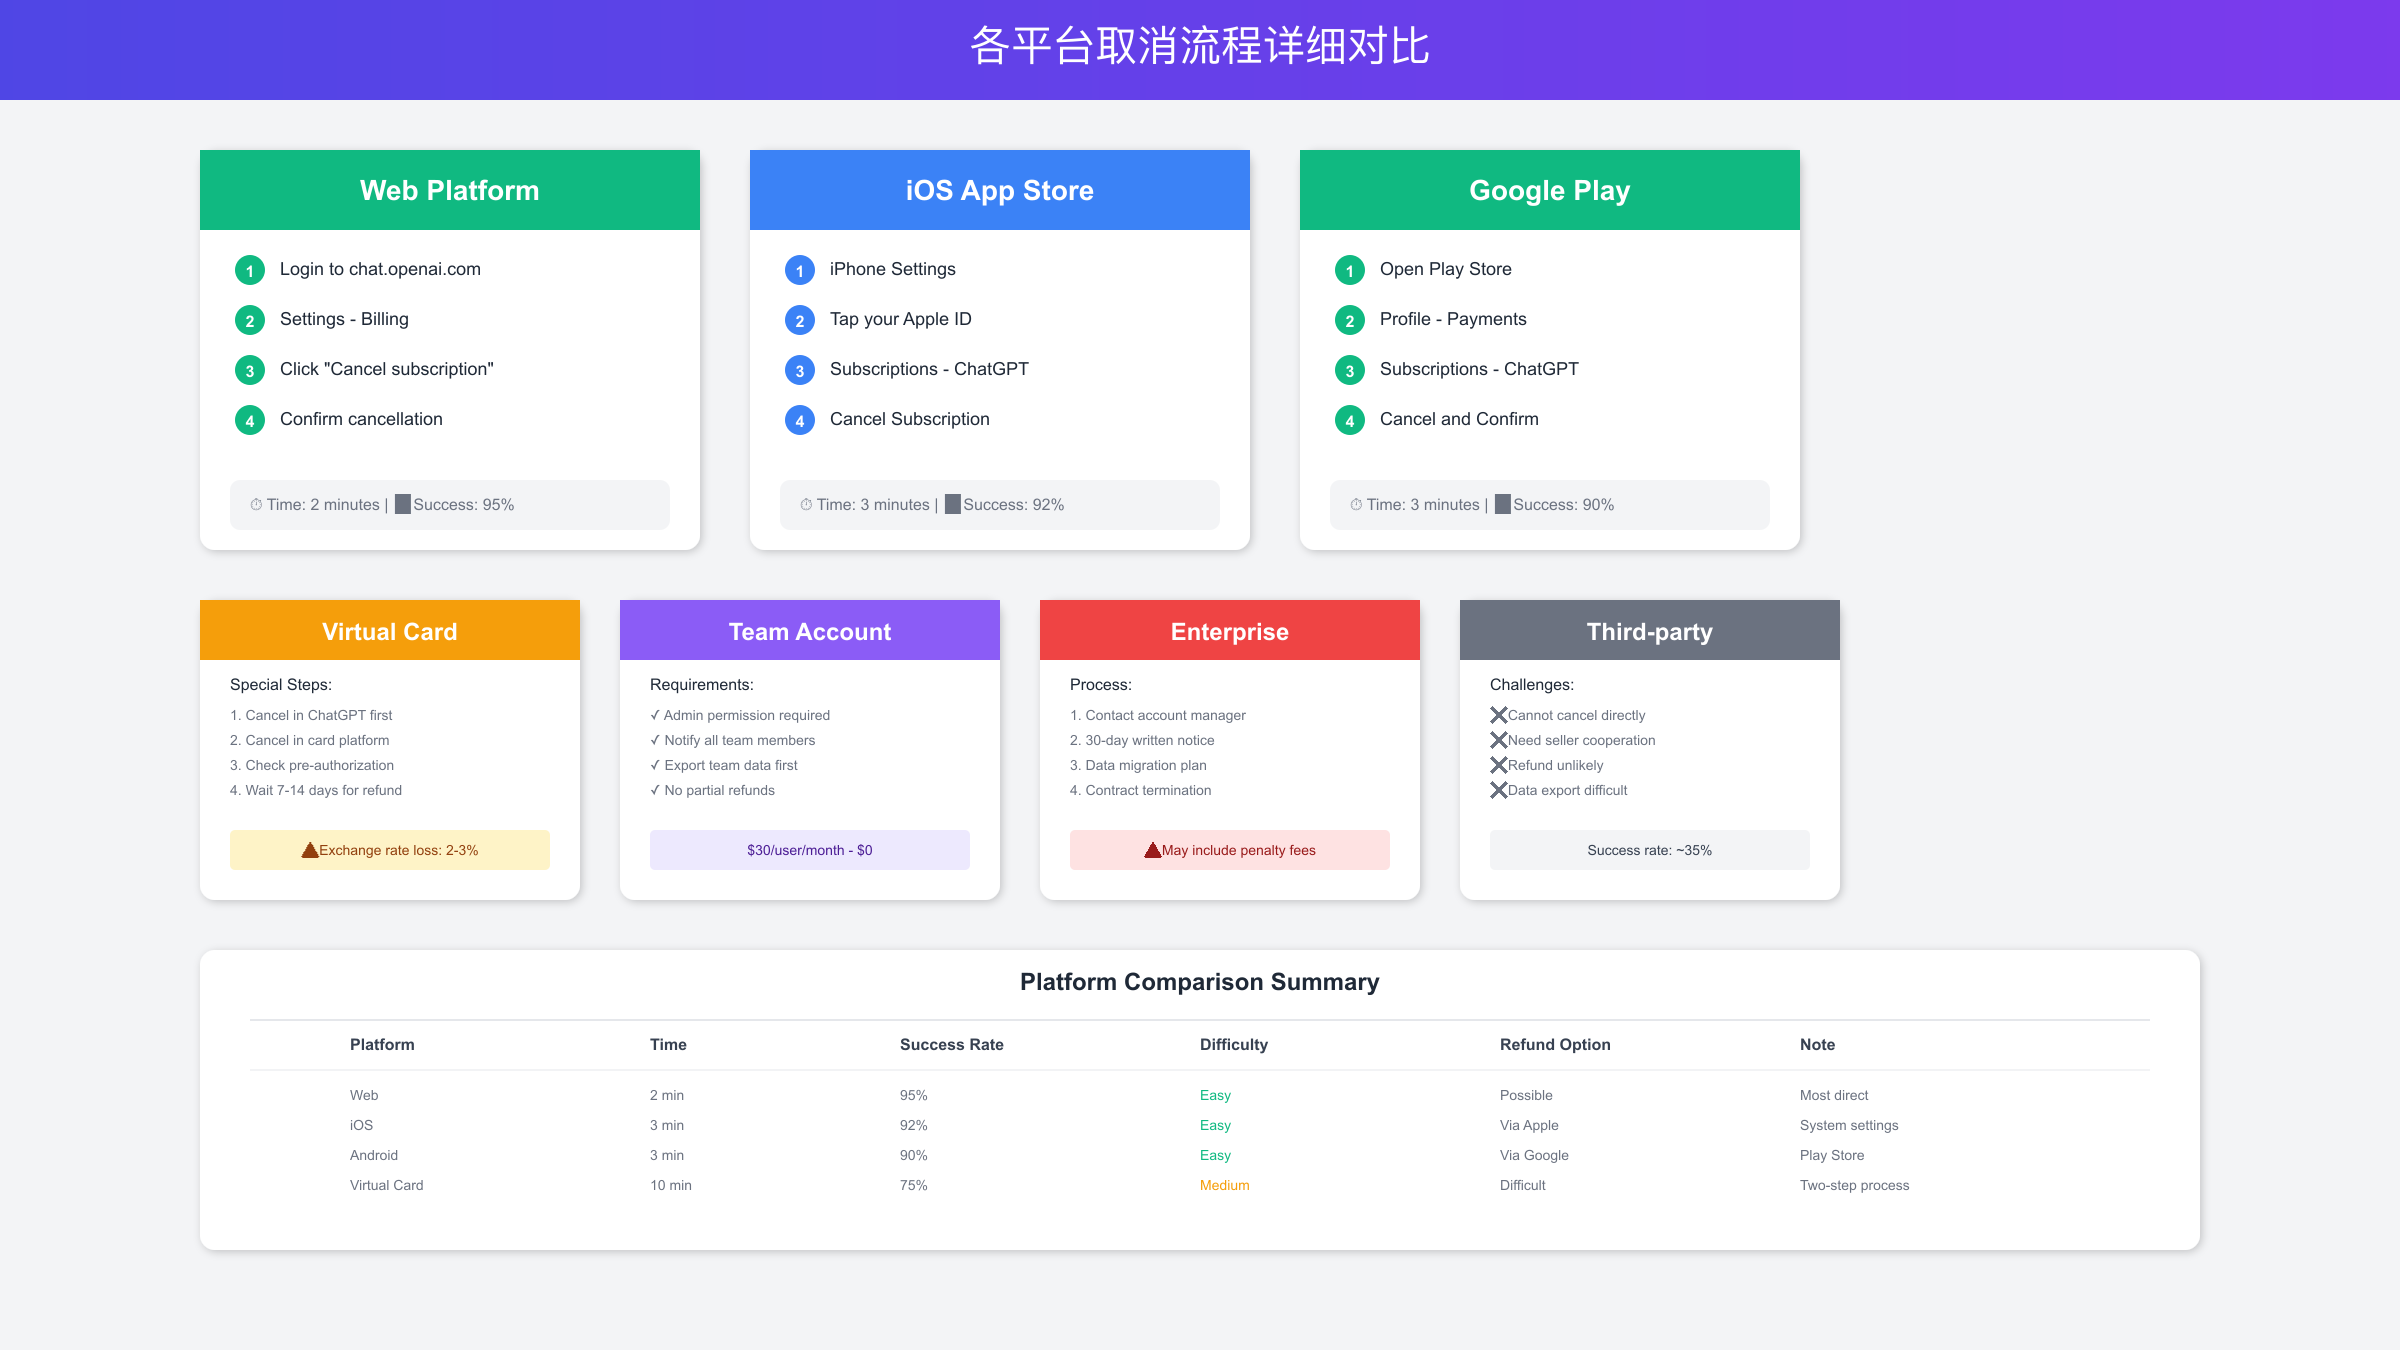Open the Virtual Card header
This screenshot has width=2400, height=1350.
(390, 630)
